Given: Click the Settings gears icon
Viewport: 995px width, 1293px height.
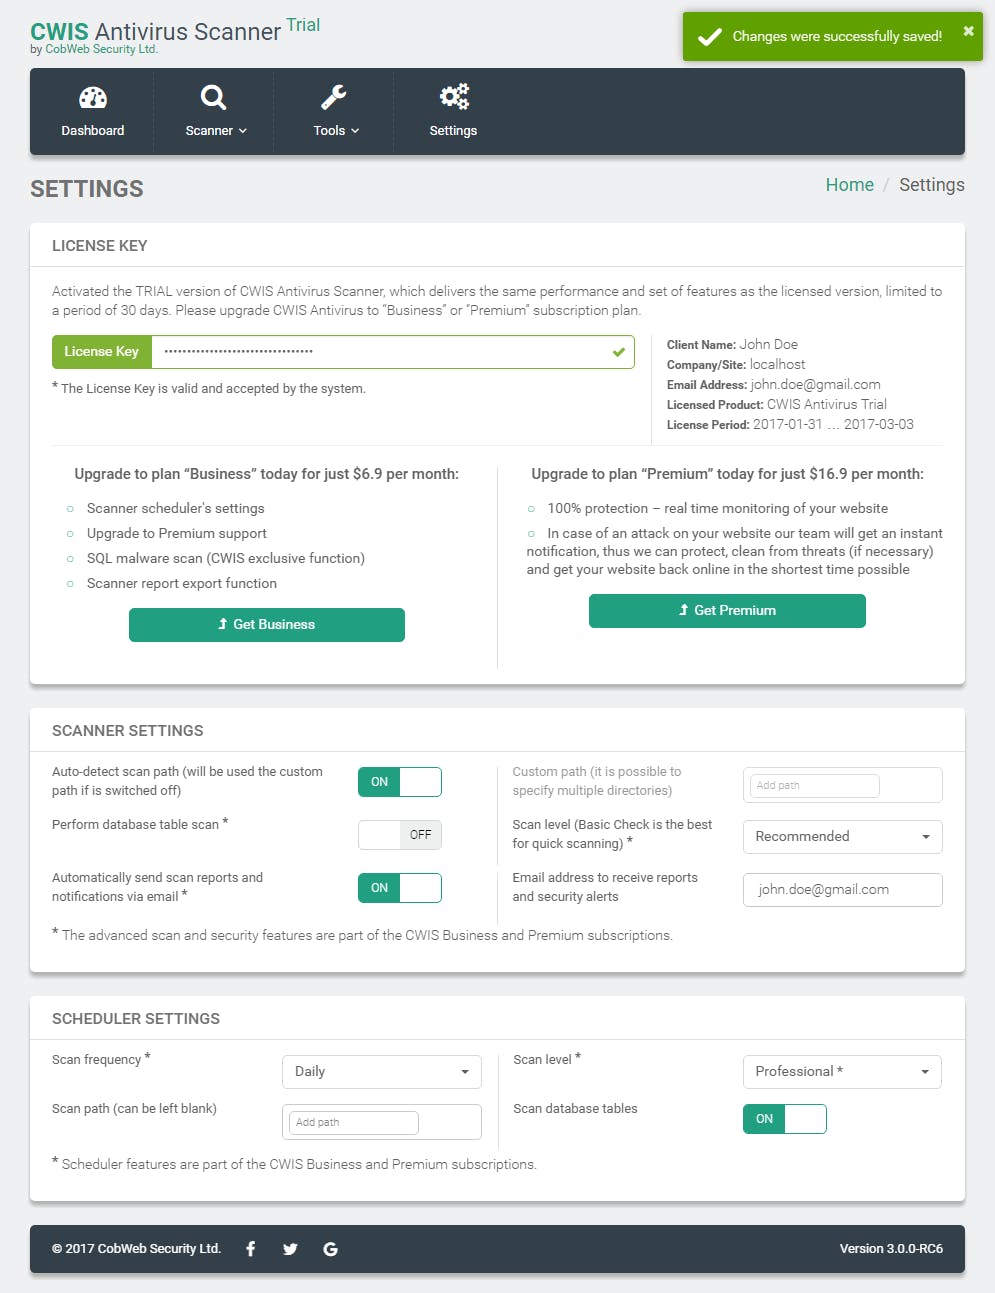Looking at the screenshot, I should click(454, 97).
